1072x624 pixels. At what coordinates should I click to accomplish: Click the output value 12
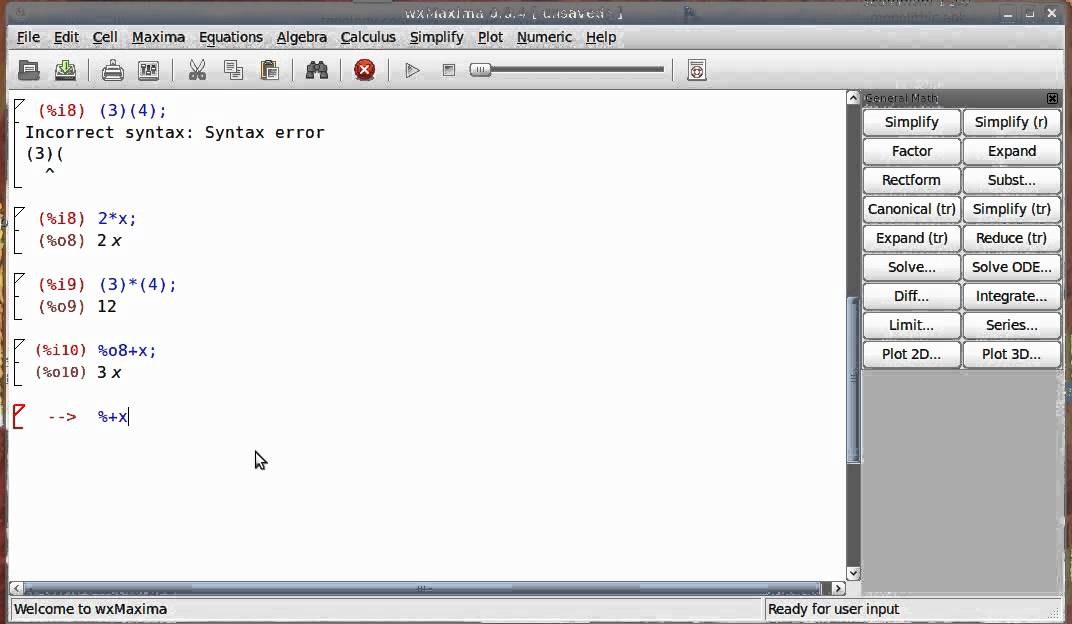click(x=107, y=306)
